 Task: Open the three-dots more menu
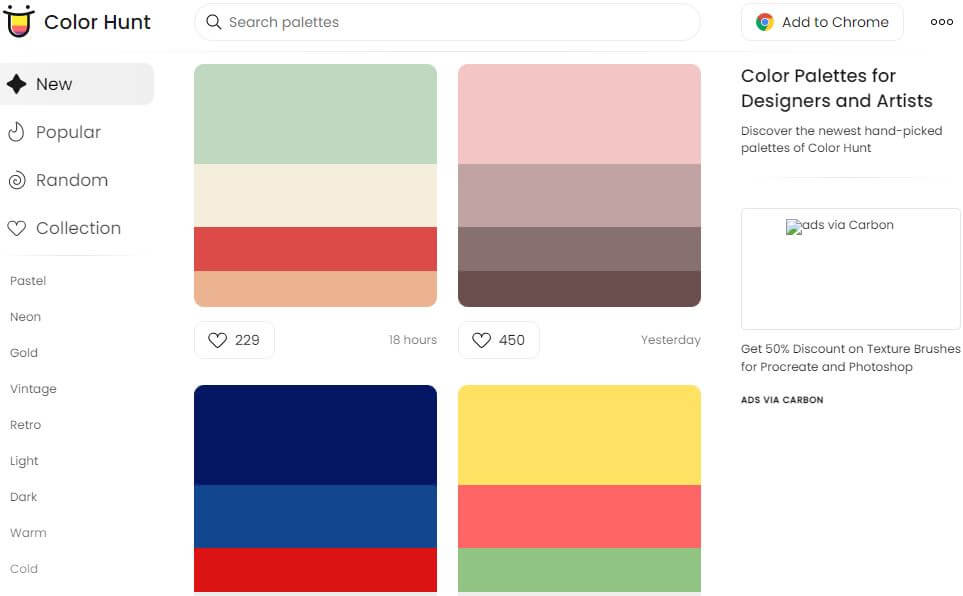(x=941, y=22)
